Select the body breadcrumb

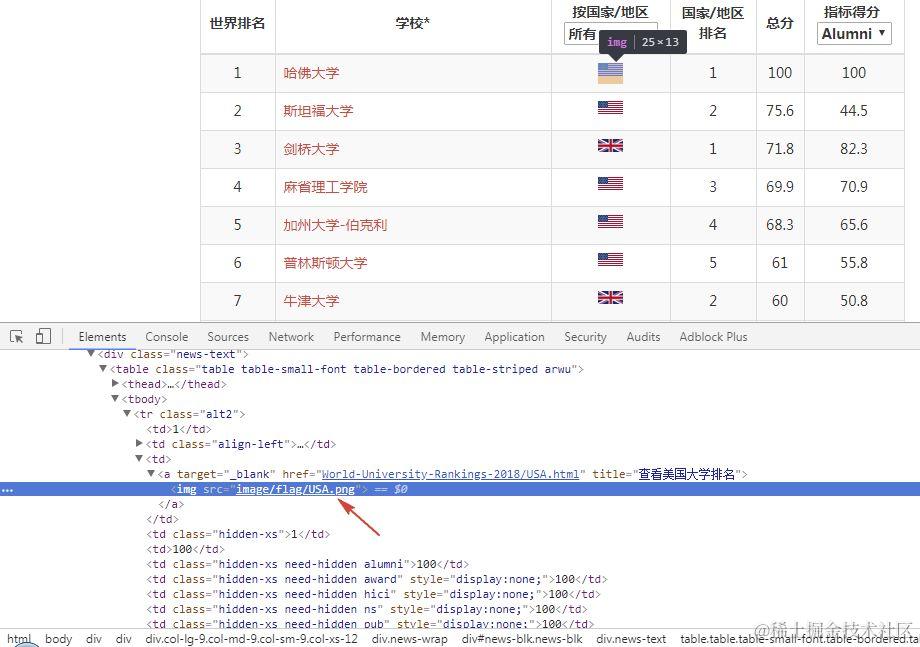coord(58,639)
